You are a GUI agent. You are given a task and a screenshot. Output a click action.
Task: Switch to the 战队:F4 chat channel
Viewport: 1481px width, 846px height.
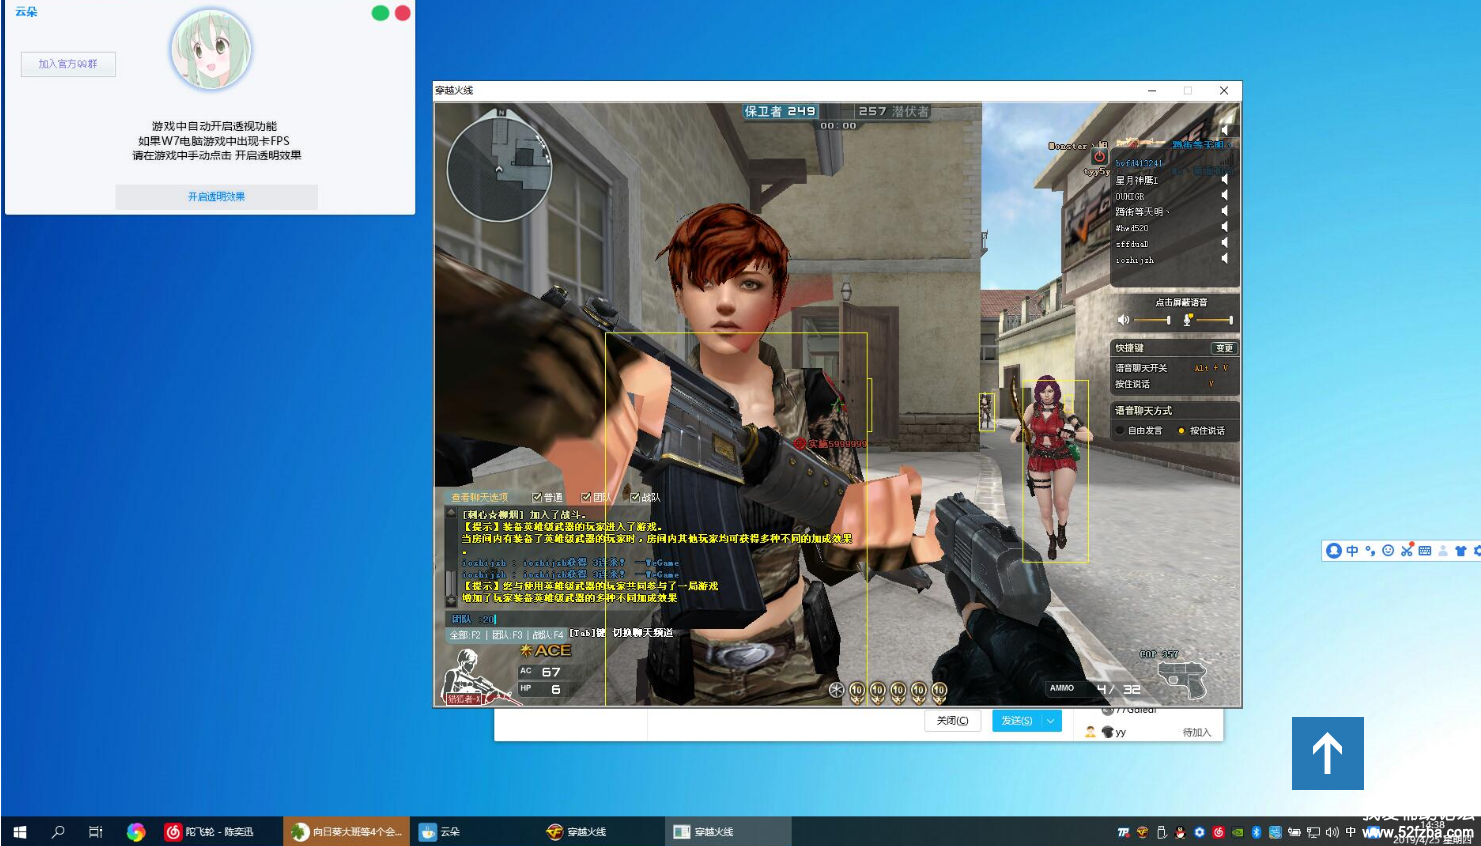click(x=548, y=635)
